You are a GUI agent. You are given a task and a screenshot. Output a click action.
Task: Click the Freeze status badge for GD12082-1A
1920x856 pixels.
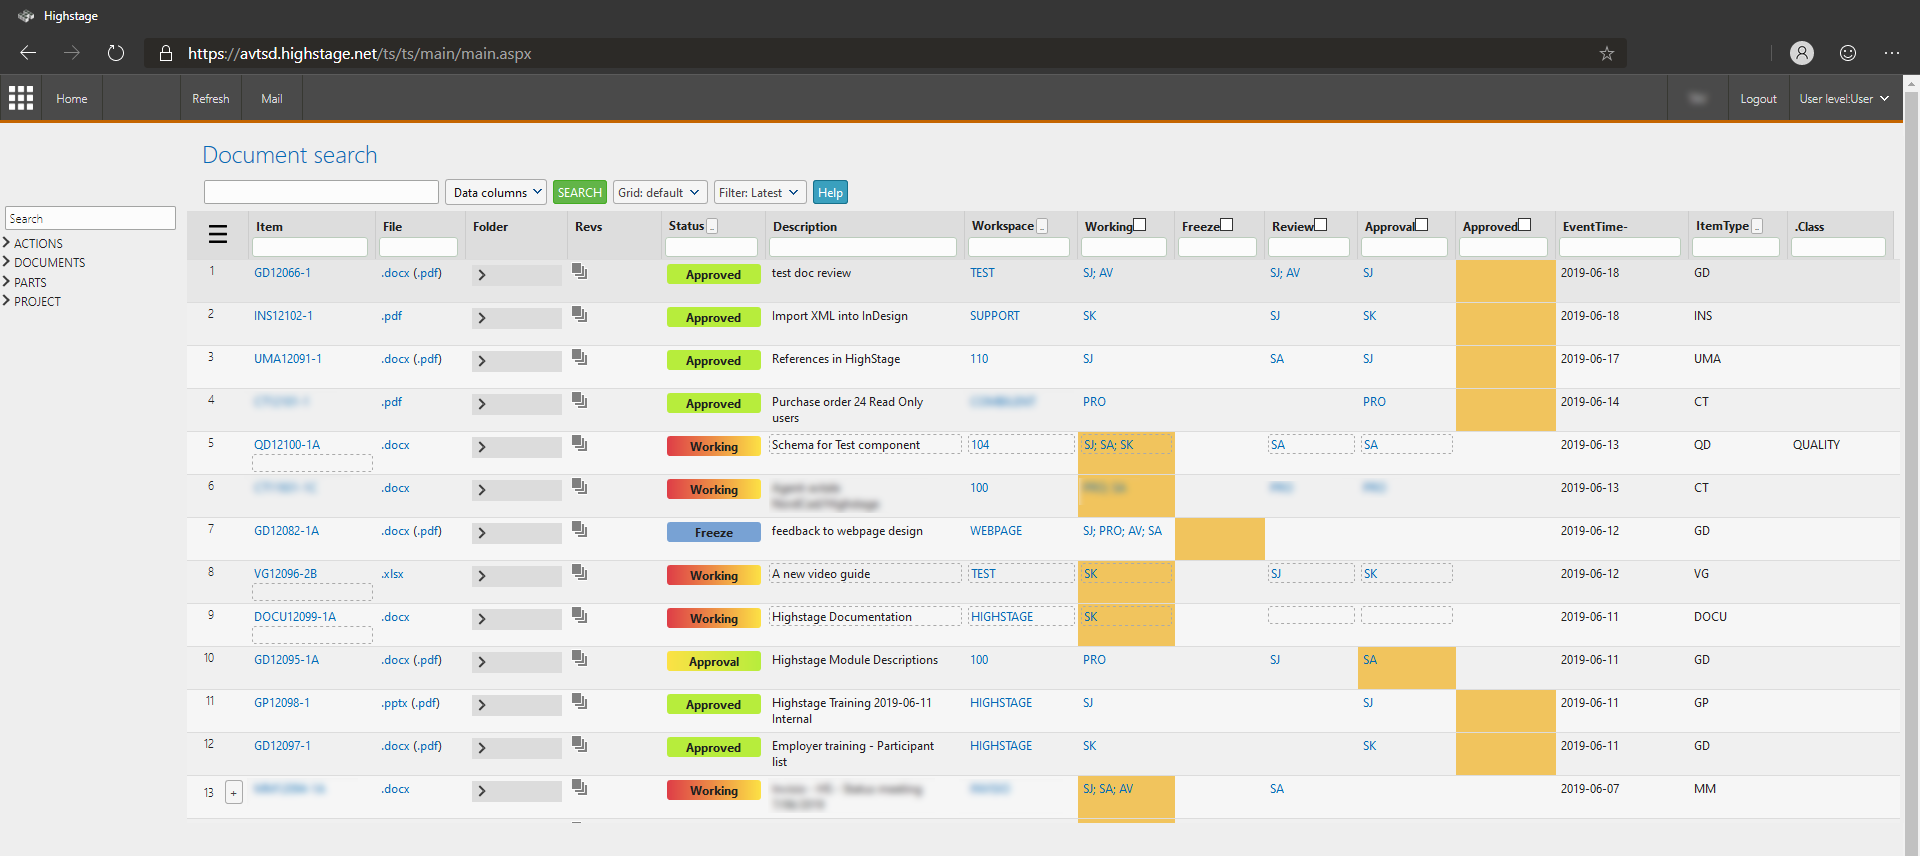[x=714, y=533]
